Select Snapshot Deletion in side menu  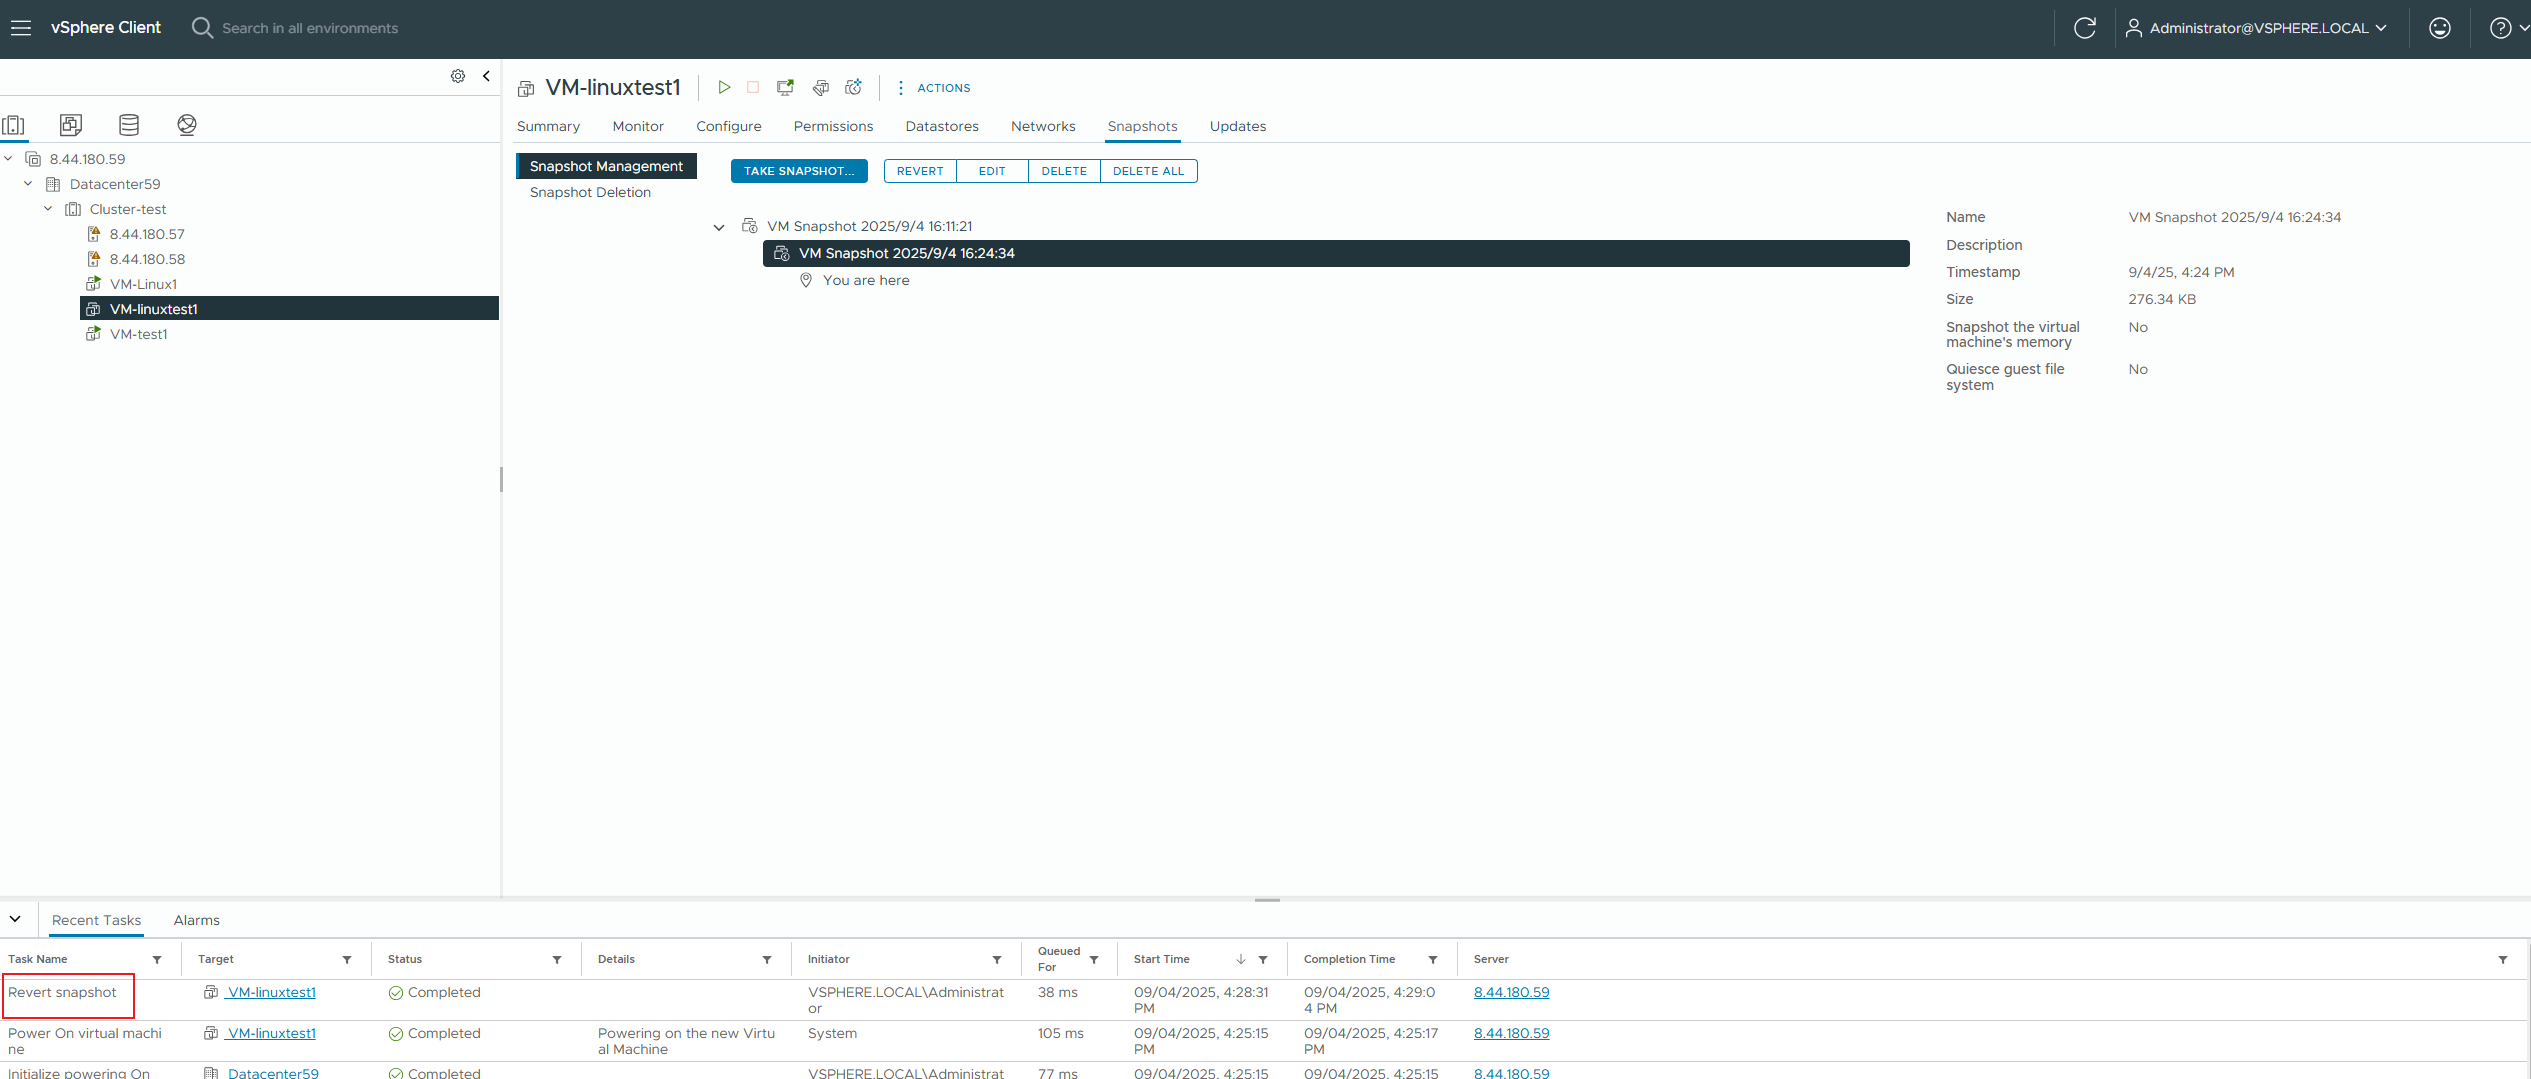click(x=590, y=193)
